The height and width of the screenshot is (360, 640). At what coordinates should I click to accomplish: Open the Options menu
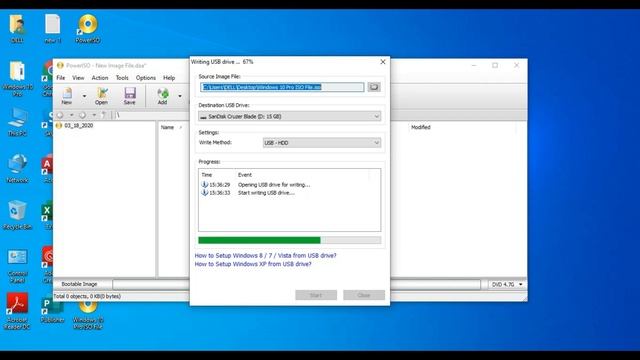(x=146, y=78)
